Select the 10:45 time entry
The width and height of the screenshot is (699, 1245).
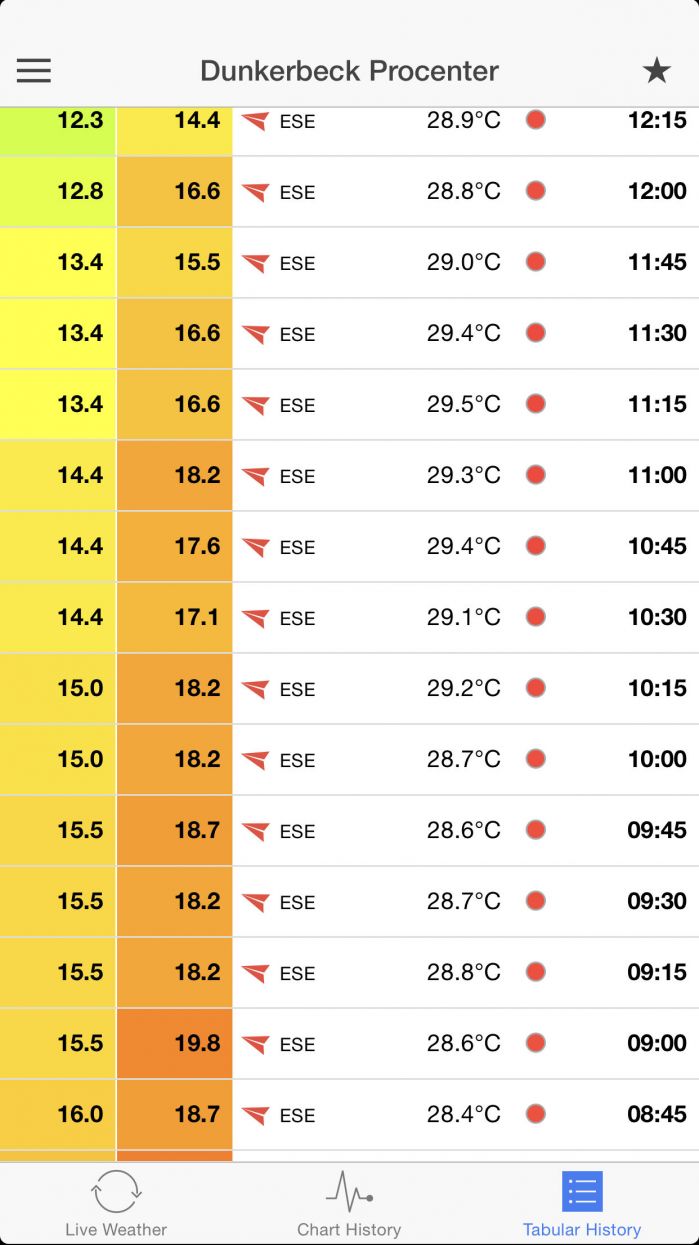657,546
